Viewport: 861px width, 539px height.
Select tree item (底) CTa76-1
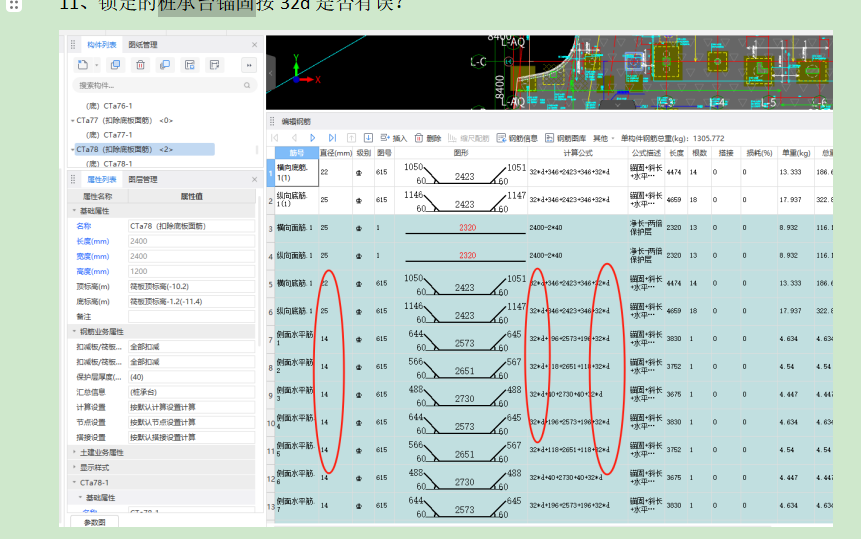(109, 105)
